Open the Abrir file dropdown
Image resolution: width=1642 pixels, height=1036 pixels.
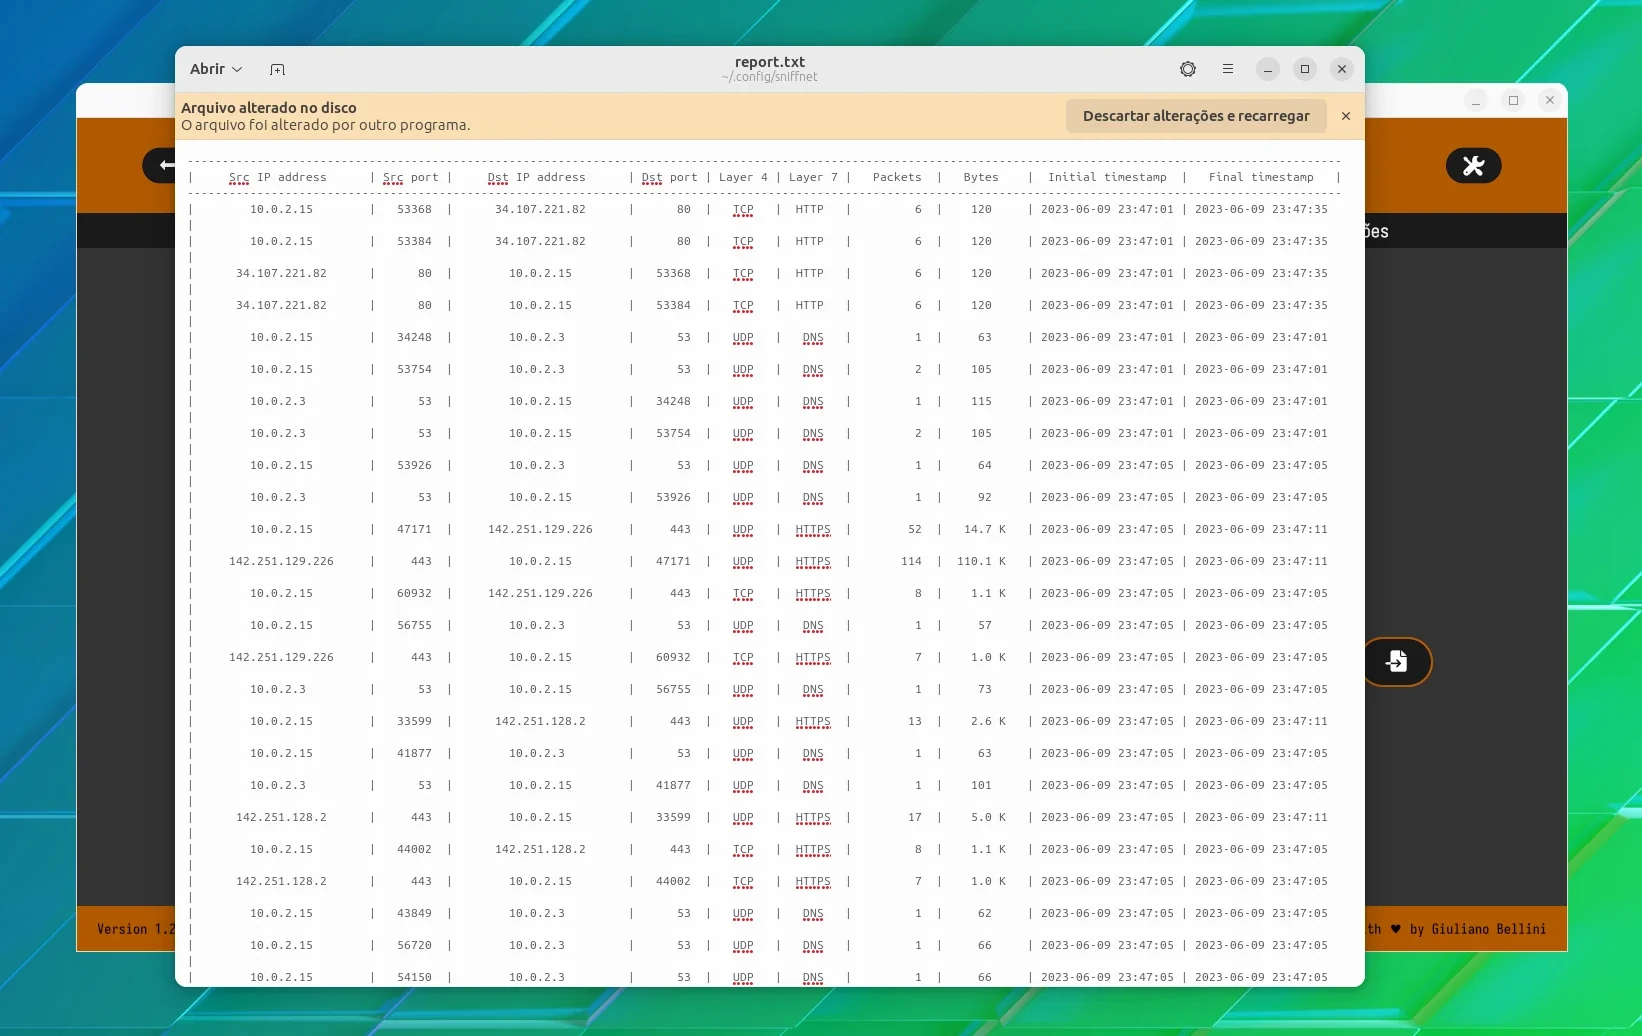pyautogui.click(x=216, y=69)
